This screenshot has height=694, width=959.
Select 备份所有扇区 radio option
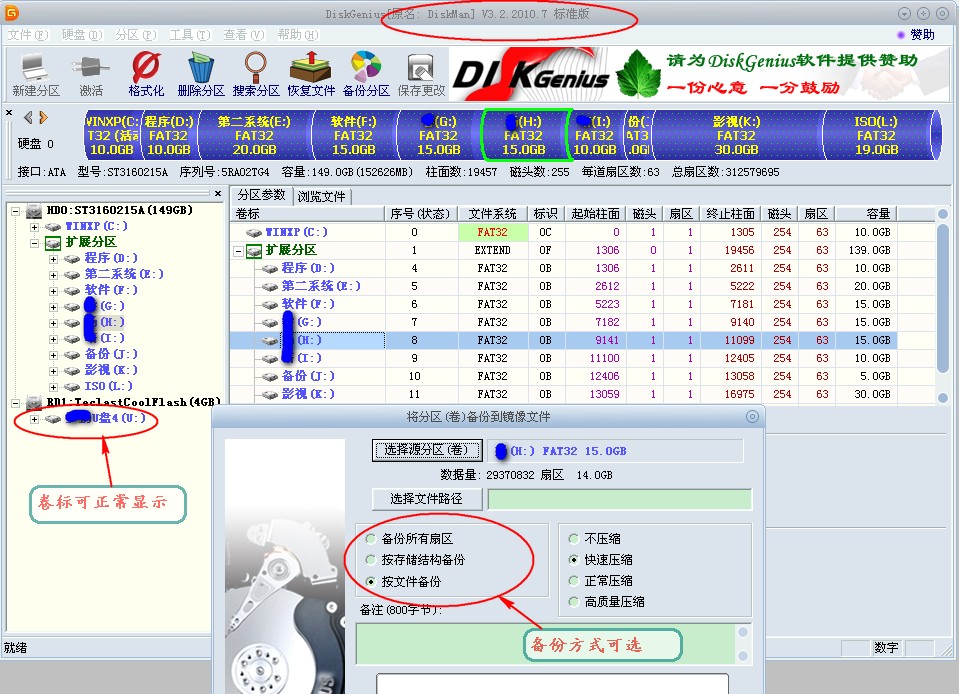click(x=370, y=539)
